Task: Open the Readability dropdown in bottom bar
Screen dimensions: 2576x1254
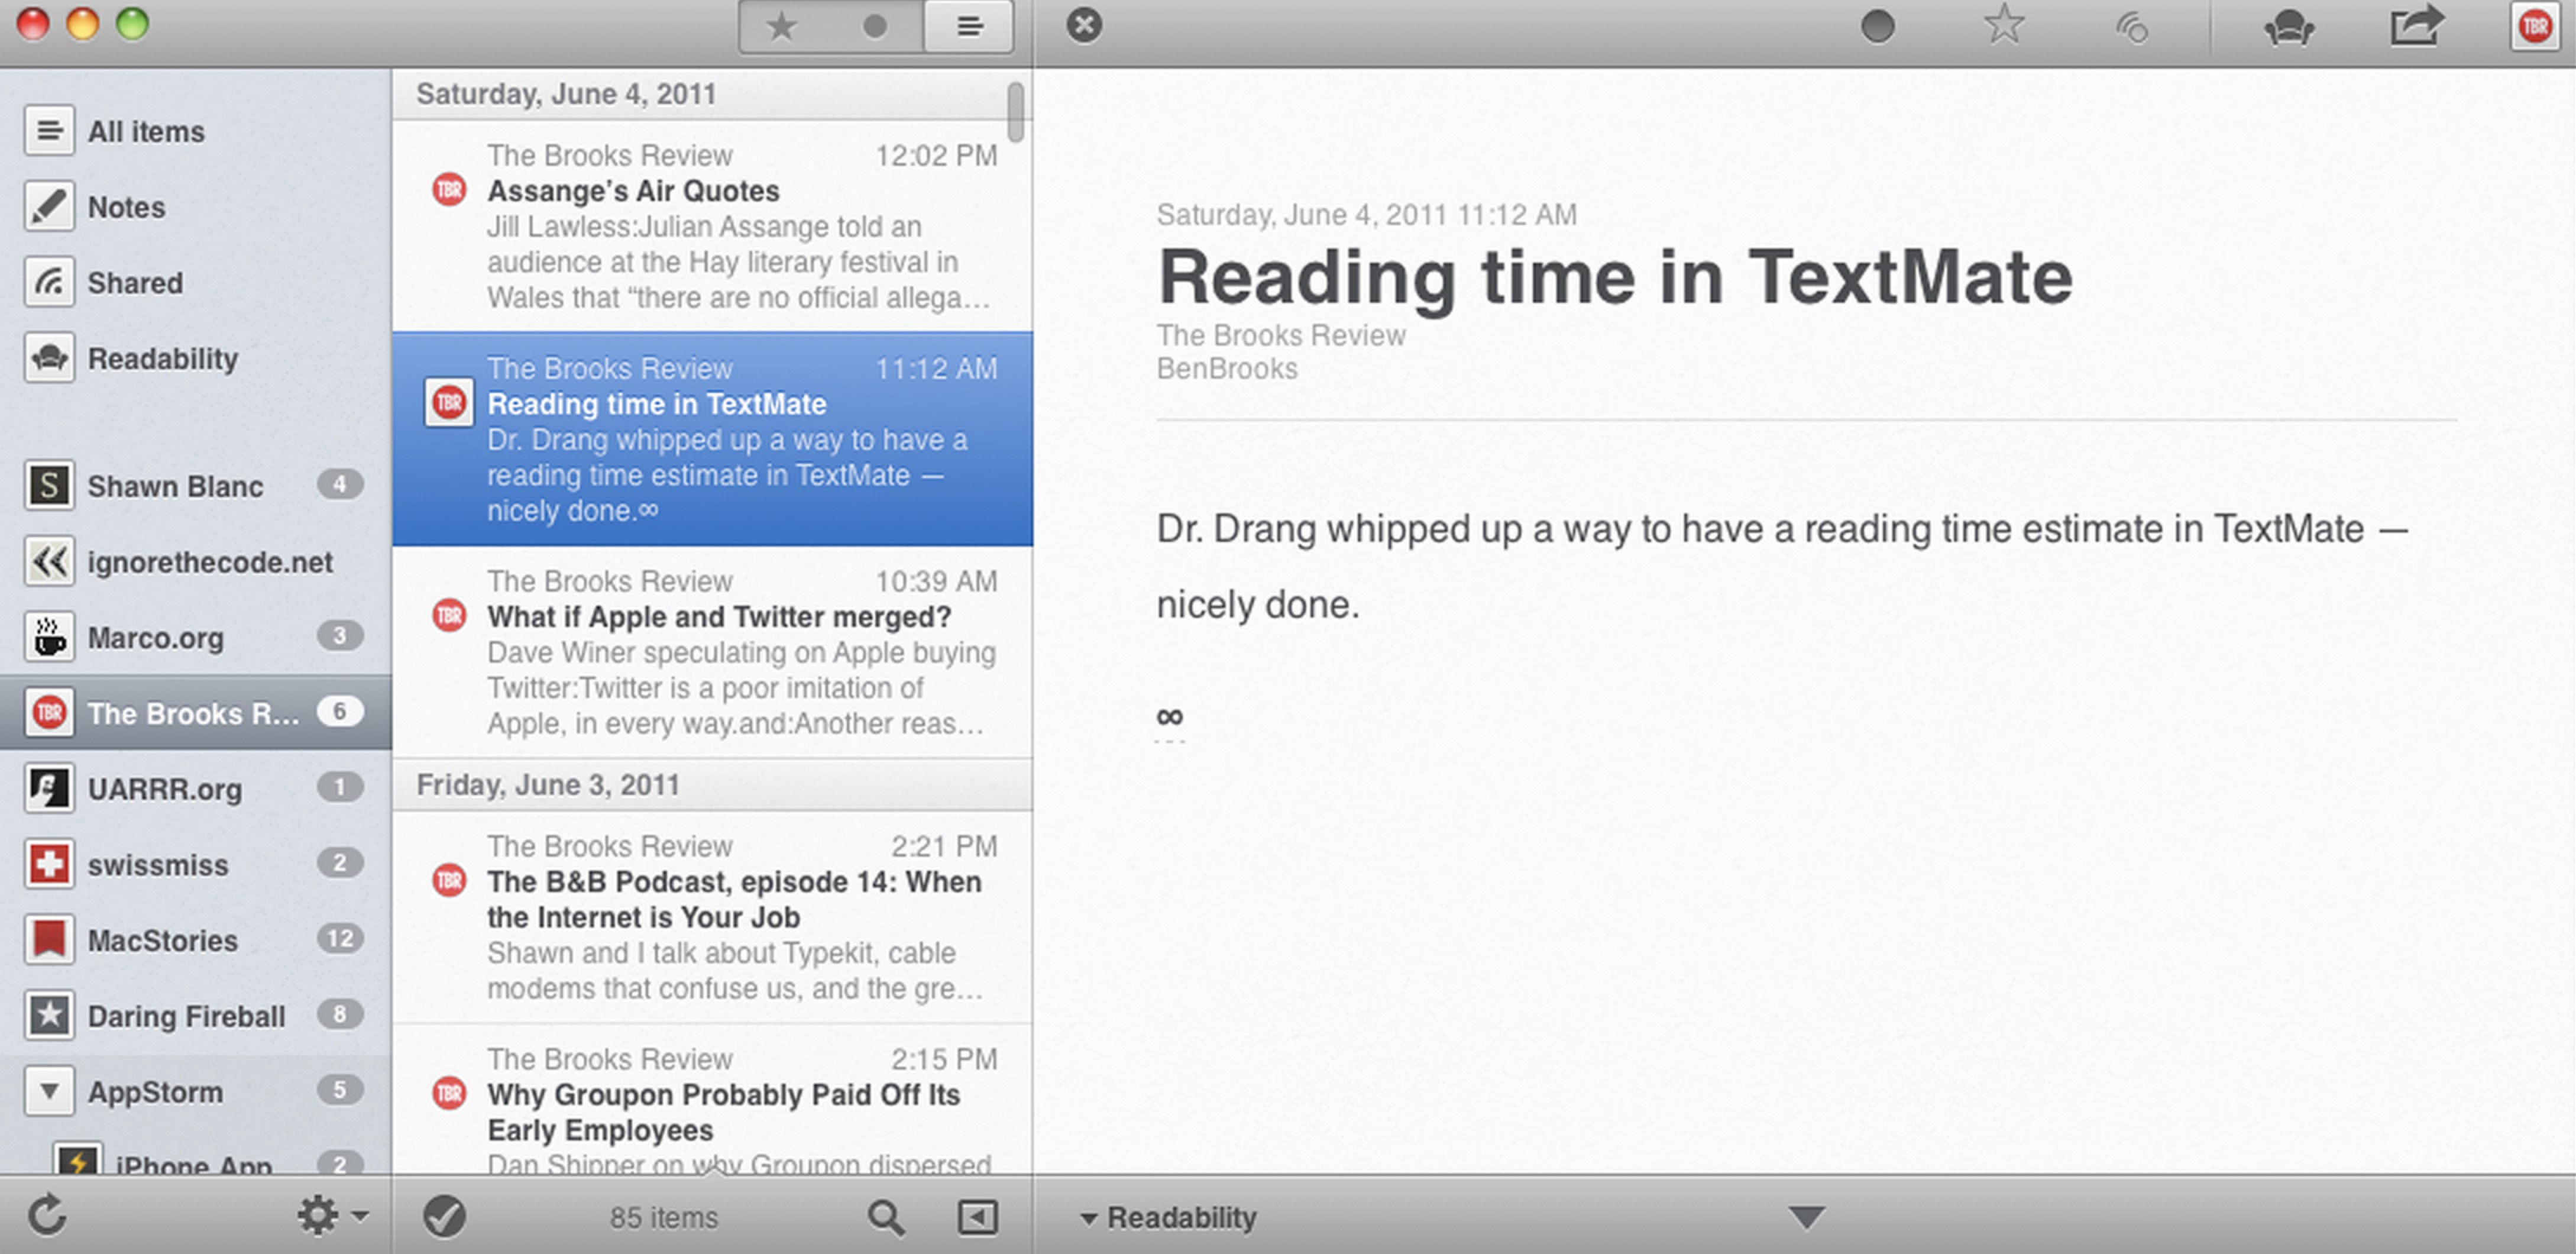Action: click(1169, 1217)
